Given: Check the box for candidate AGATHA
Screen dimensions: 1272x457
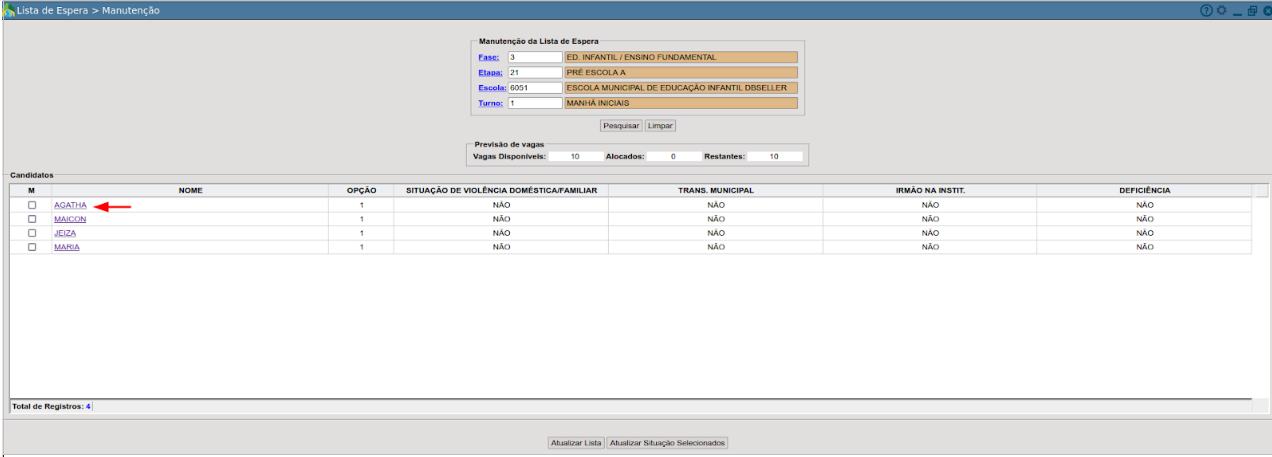Looking at the screenshot, I should tap(32, 205).
